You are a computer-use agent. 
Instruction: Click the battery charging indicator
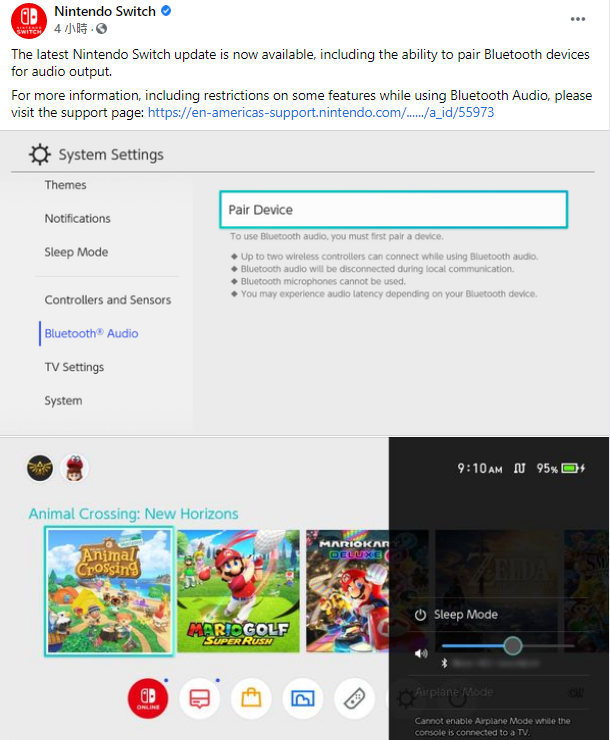pos(573,468)
